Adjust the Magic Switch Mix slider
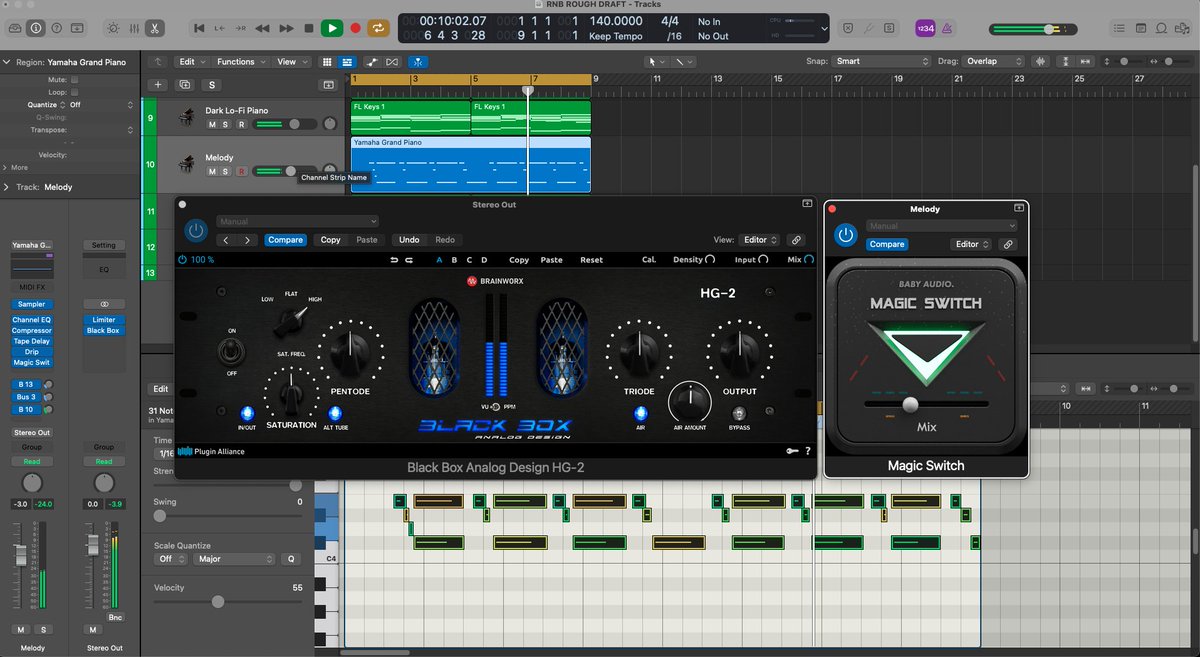1200x657 pixels. tap(909, 404)
